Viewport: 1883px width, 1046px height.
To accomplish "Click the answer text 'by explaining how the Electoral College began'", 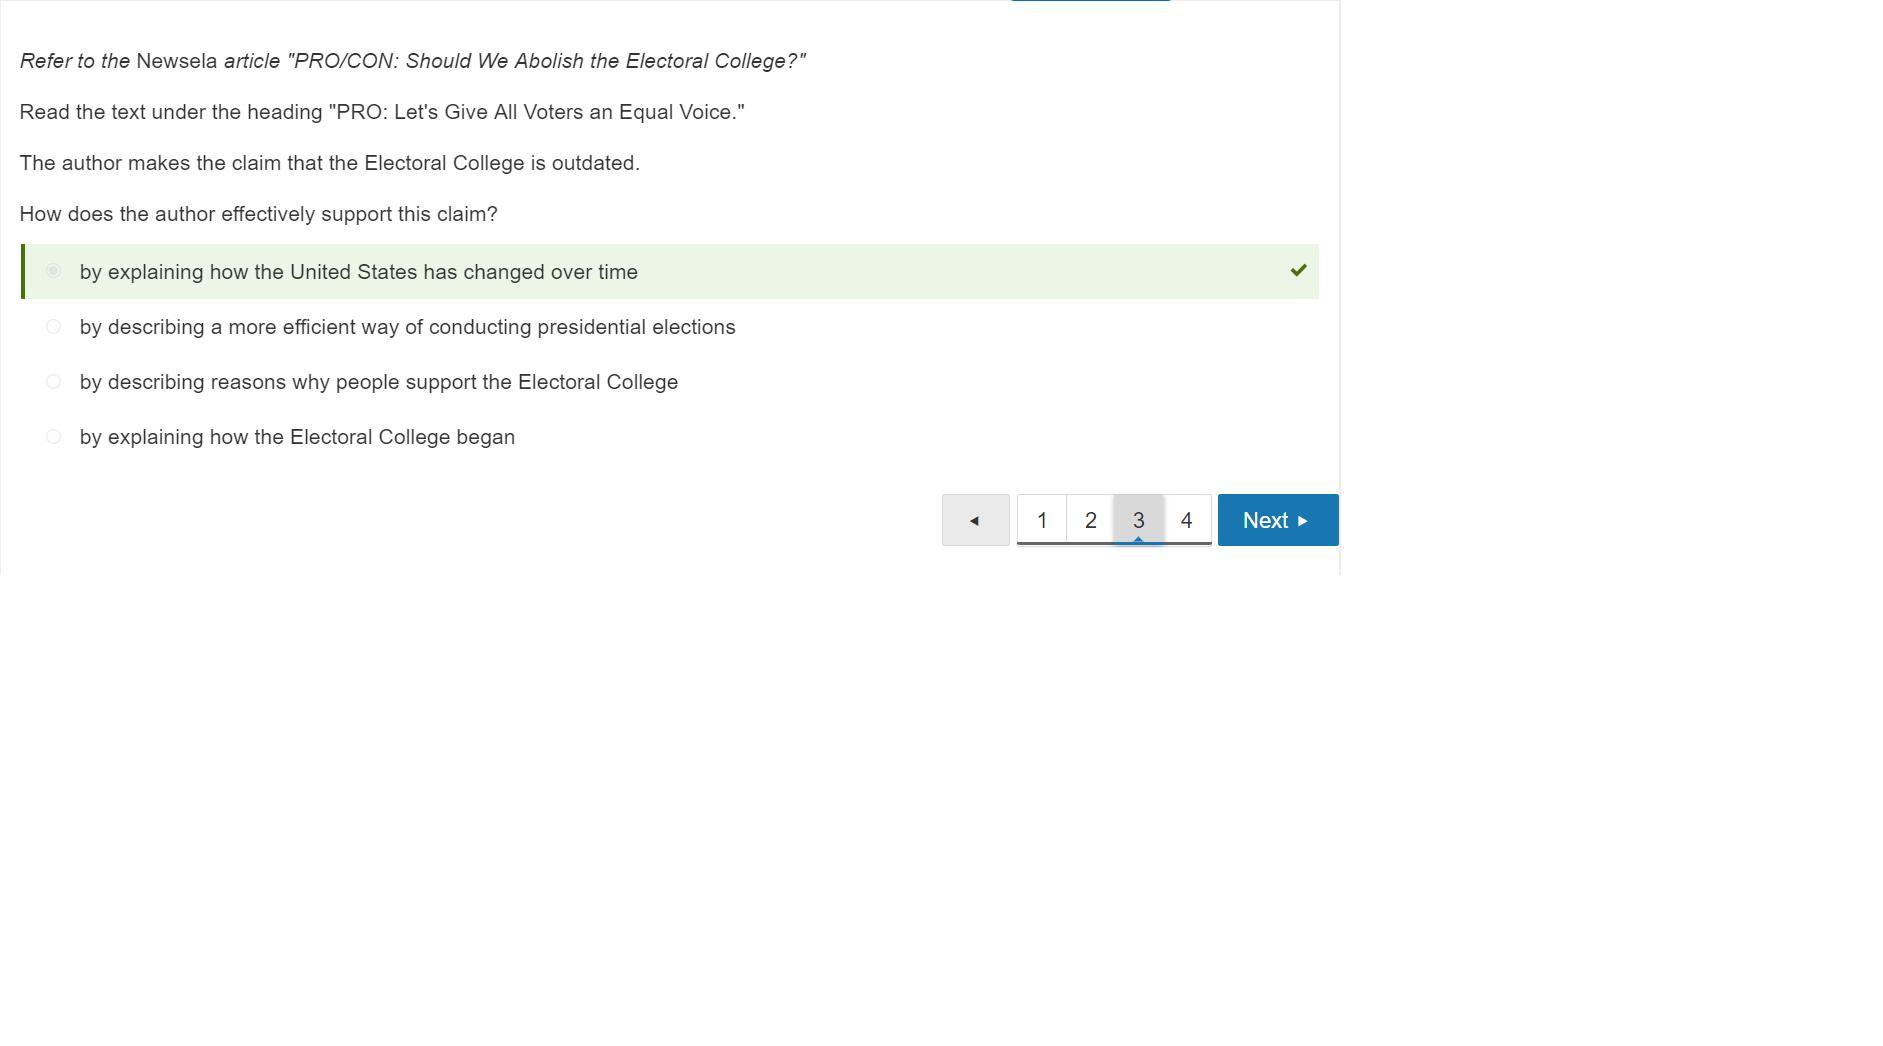I will (297, 437).
